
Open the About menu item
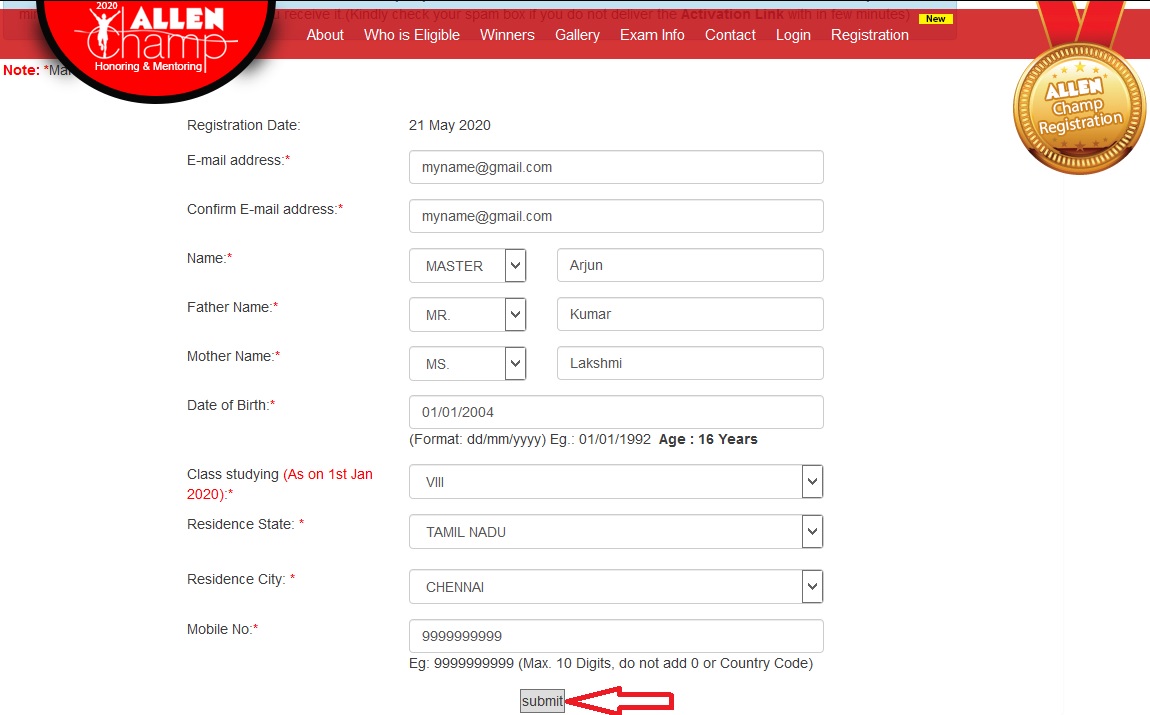pyautogui.click(x=325, y=35)
